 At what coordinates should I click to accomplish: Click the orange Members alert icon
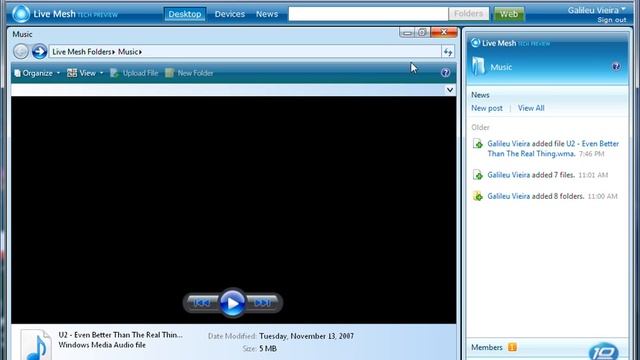(512, 347)
